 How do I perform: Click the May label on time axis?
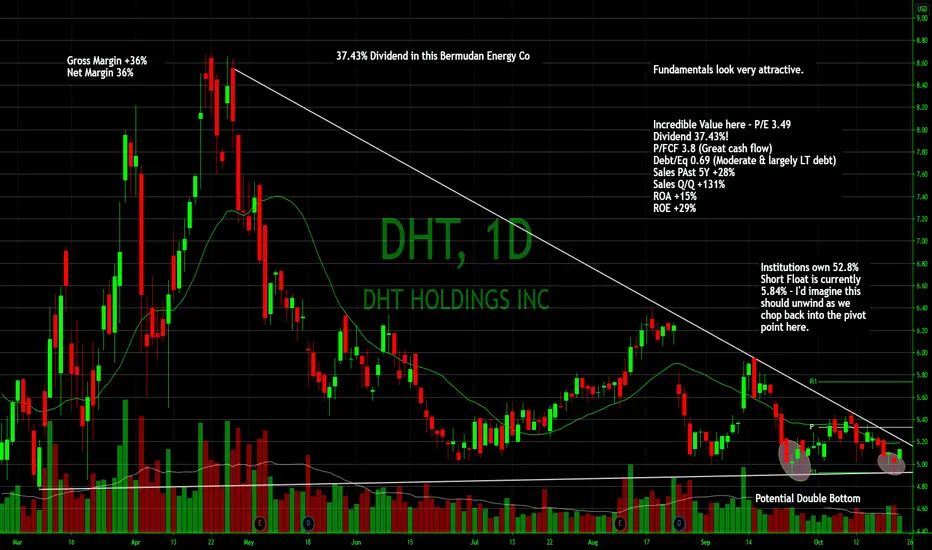[x=248, y=542]
